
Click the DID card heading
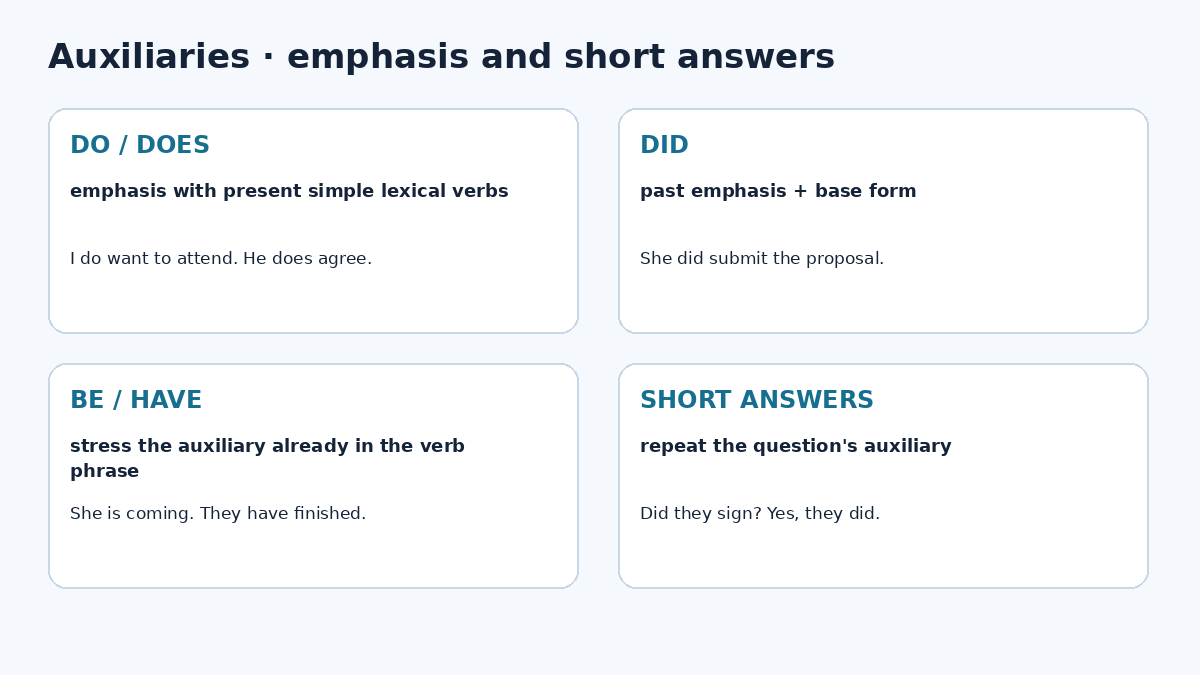coord(664,146)
